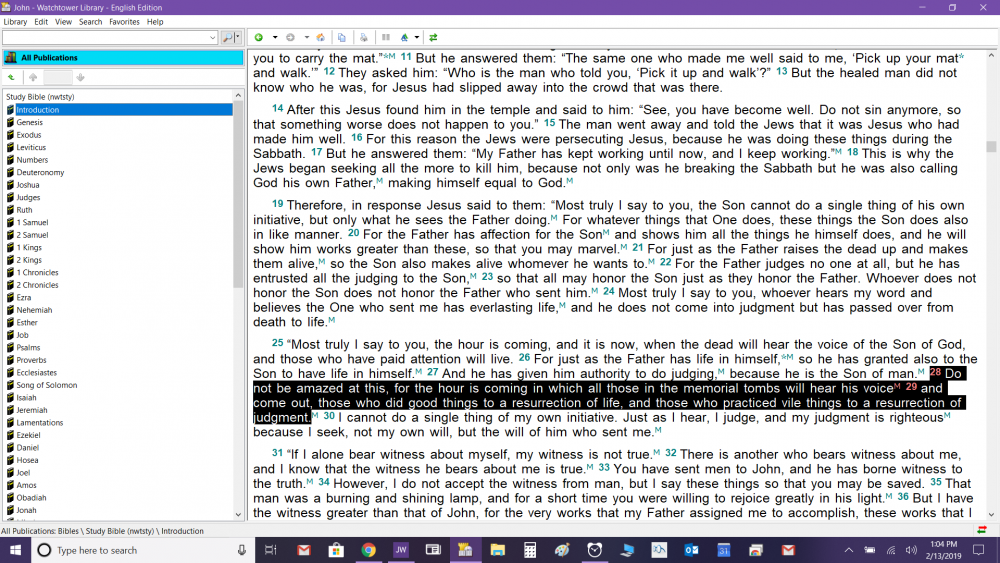Open Outlook from the taskbar
This screenshot has width=1000, height=563.
click(x=691, y=550)
